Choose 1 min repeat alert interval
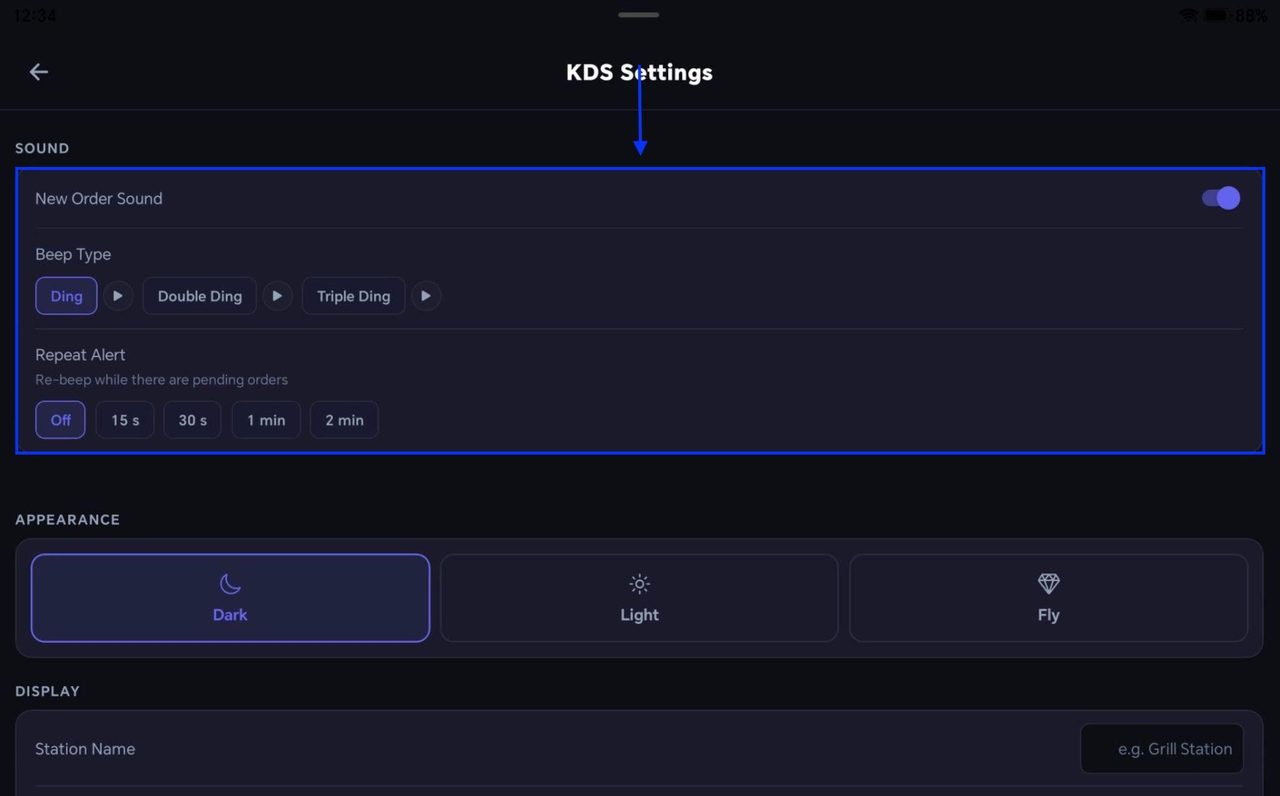1280x796 pixels. click(266, 420)
